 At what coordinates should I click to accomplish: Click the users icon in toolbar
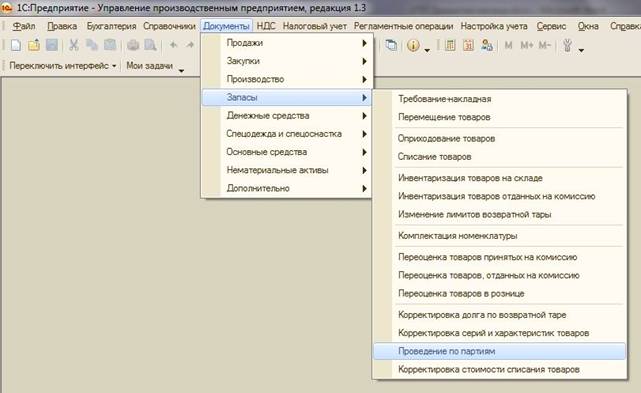[486, 45]
